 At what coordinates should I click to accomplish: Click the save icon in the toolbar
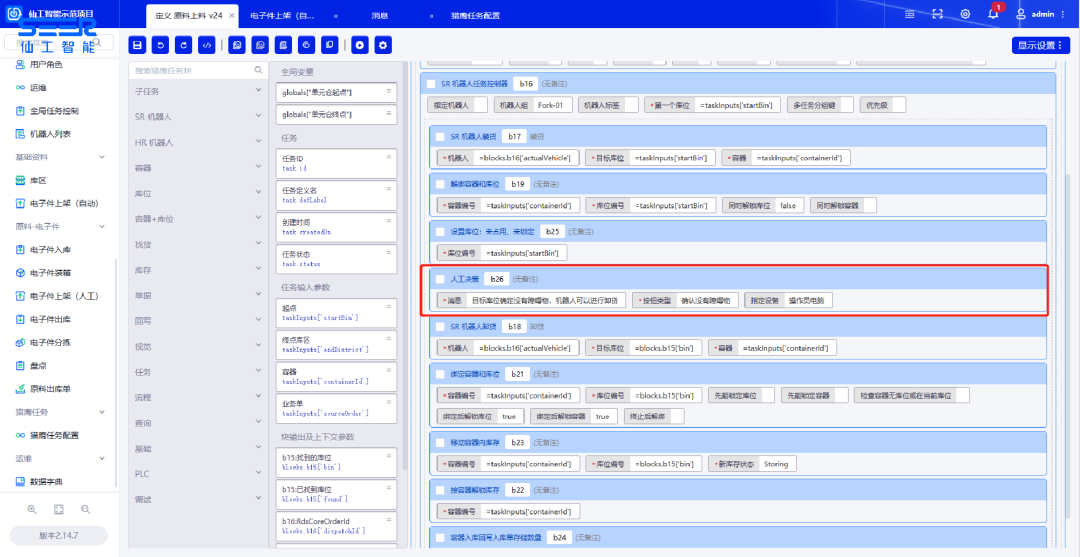click(x=137, y=45)
